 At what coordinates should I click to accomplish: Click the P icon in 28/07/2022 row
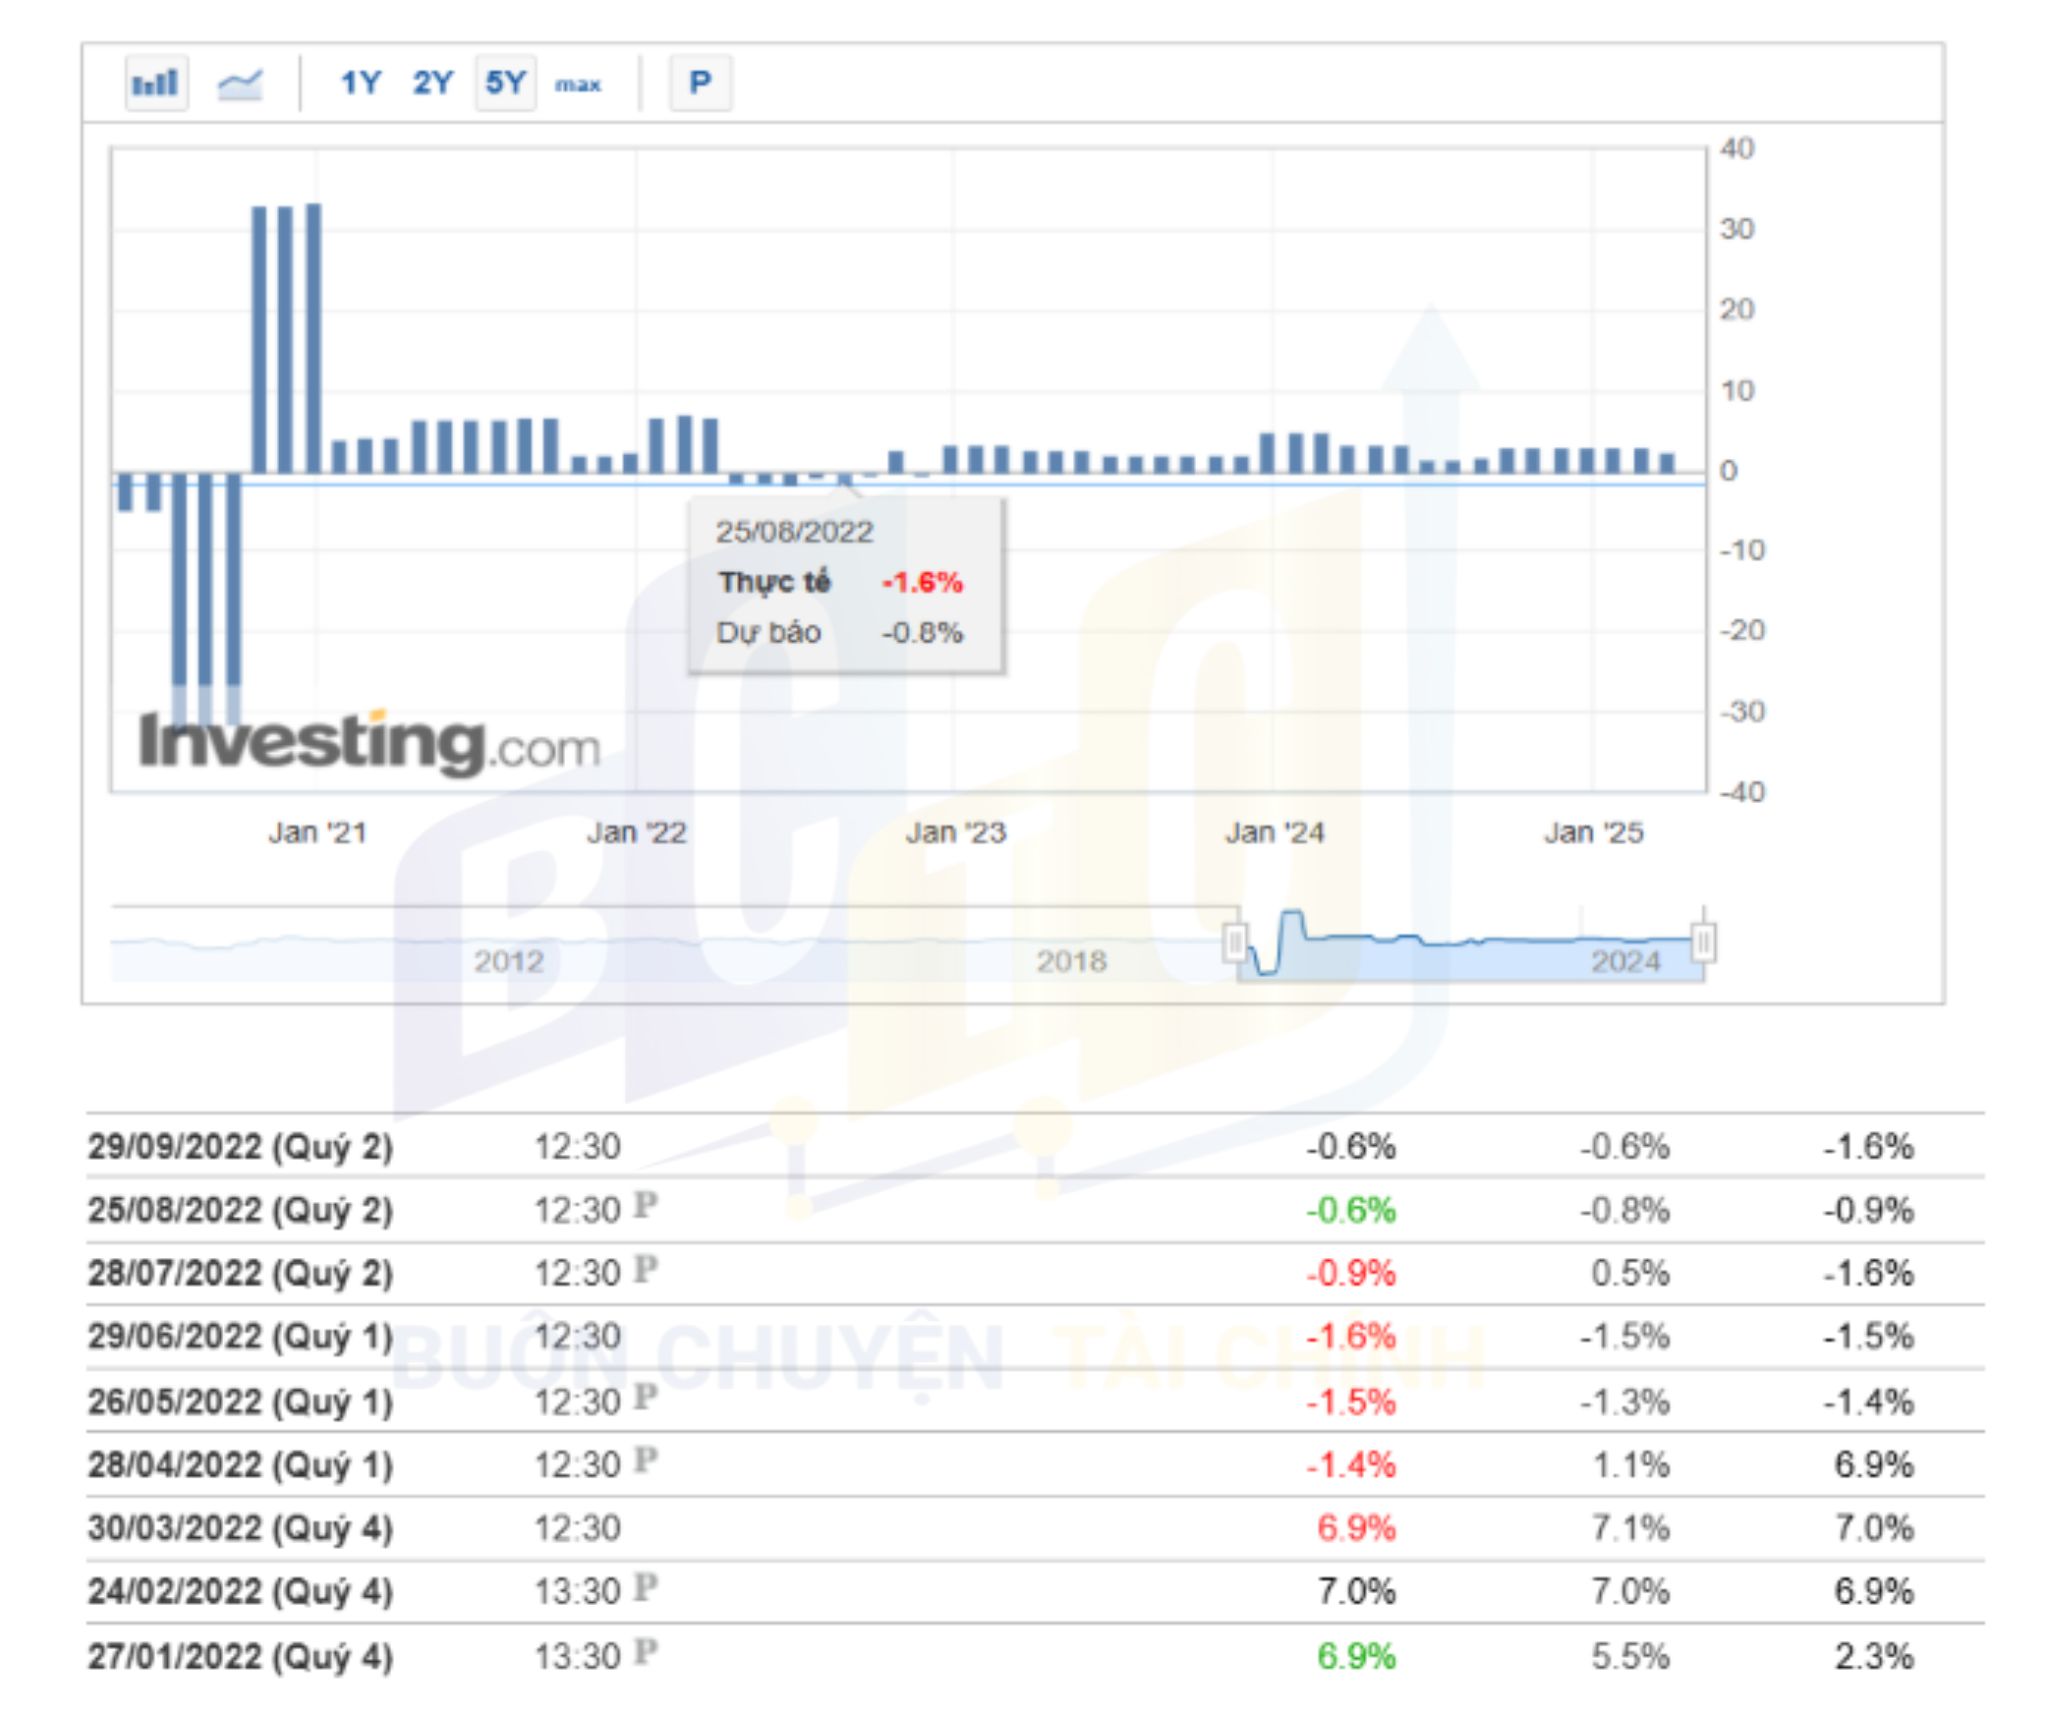(646, 1270)
